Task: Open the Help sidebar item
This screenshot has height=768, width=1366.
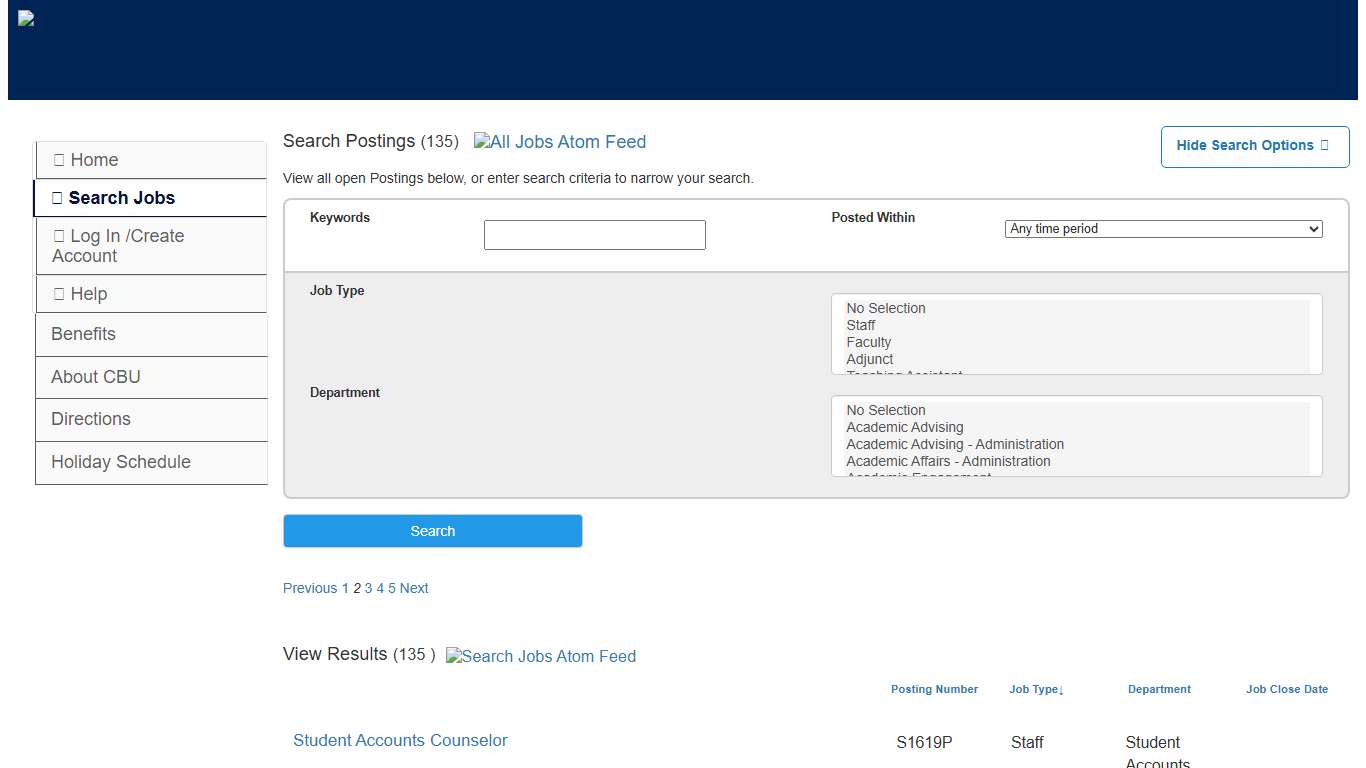Action: click(x=88, y=294)
